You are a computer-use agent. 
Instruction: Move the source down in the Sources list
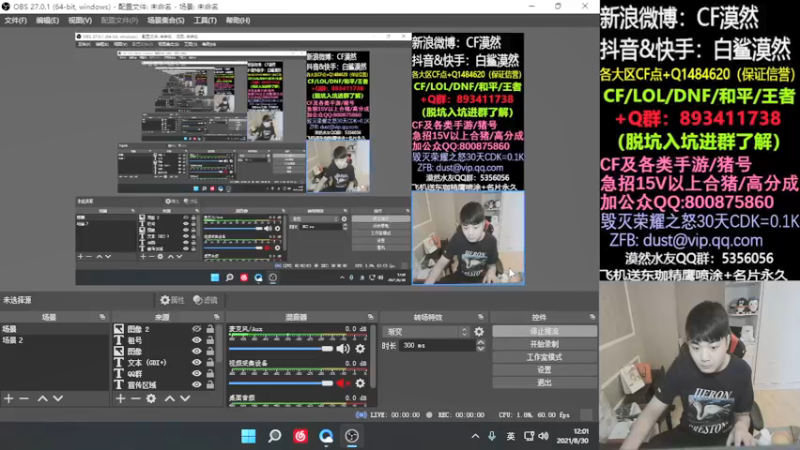click(x=185, y=398)
